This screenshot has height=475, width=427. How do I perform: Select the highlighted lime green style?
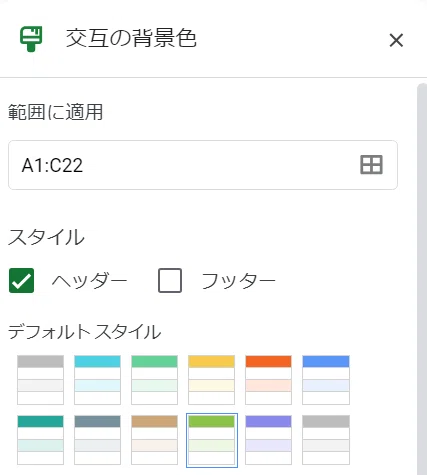coord(212,440)
